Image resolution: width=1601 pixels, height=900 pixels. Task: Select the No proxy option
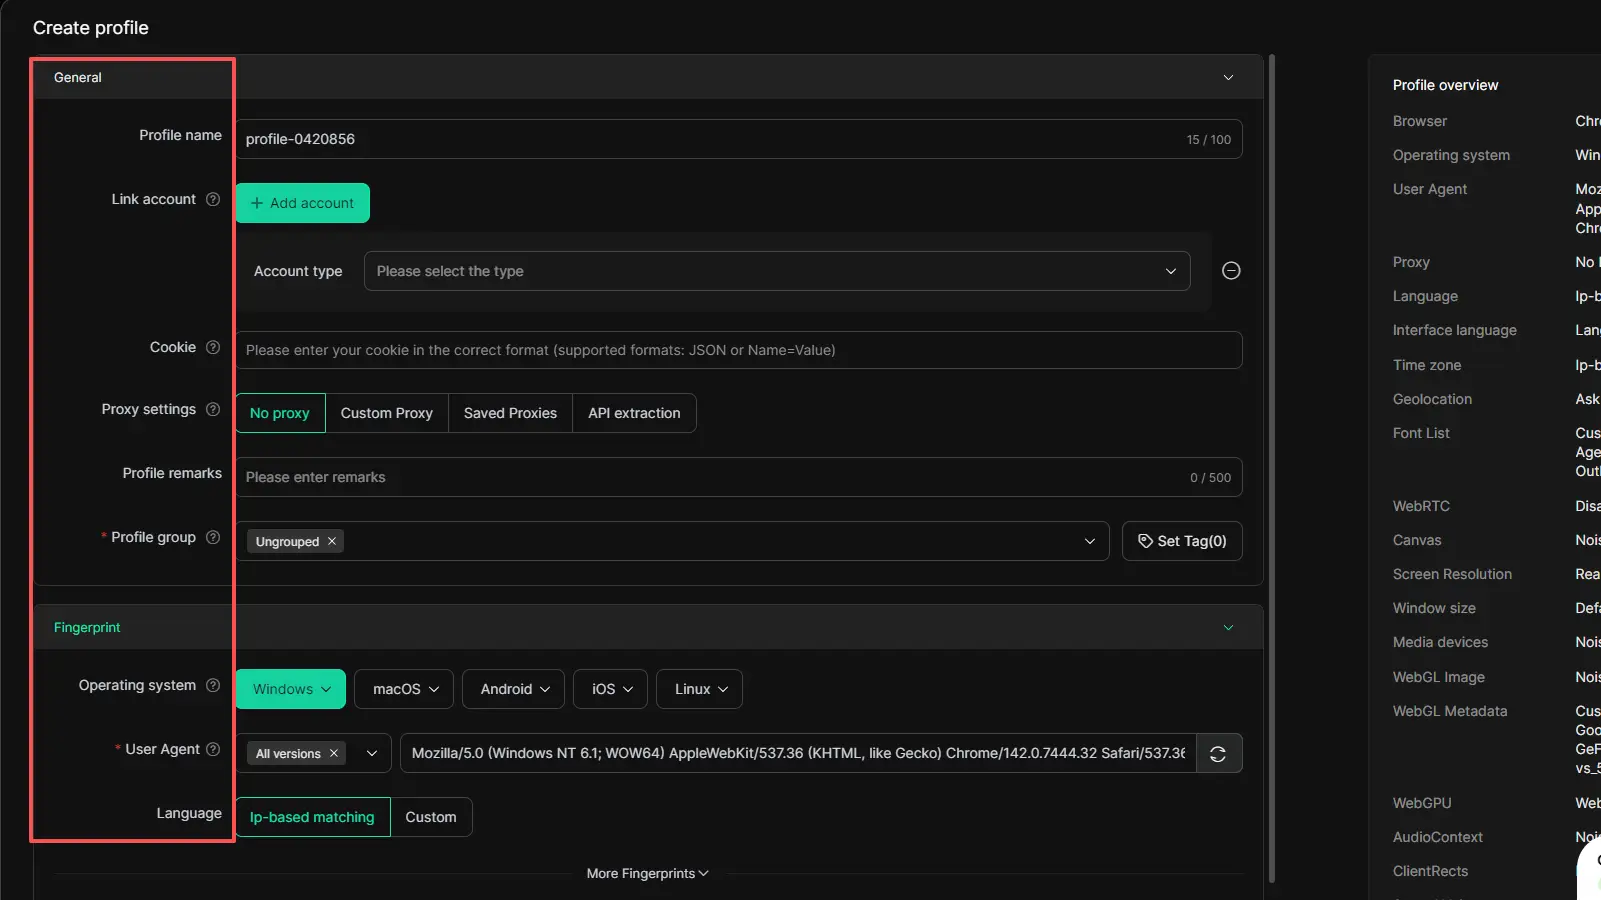pos(280,413)
